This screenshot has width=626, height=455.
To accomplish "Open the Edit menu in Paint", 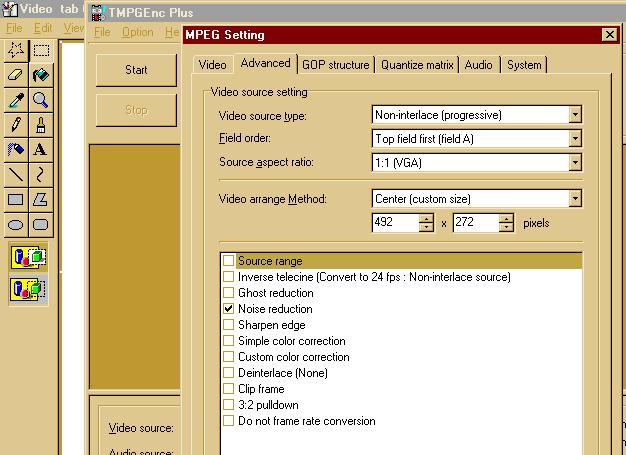I will (x=43, y=28).
